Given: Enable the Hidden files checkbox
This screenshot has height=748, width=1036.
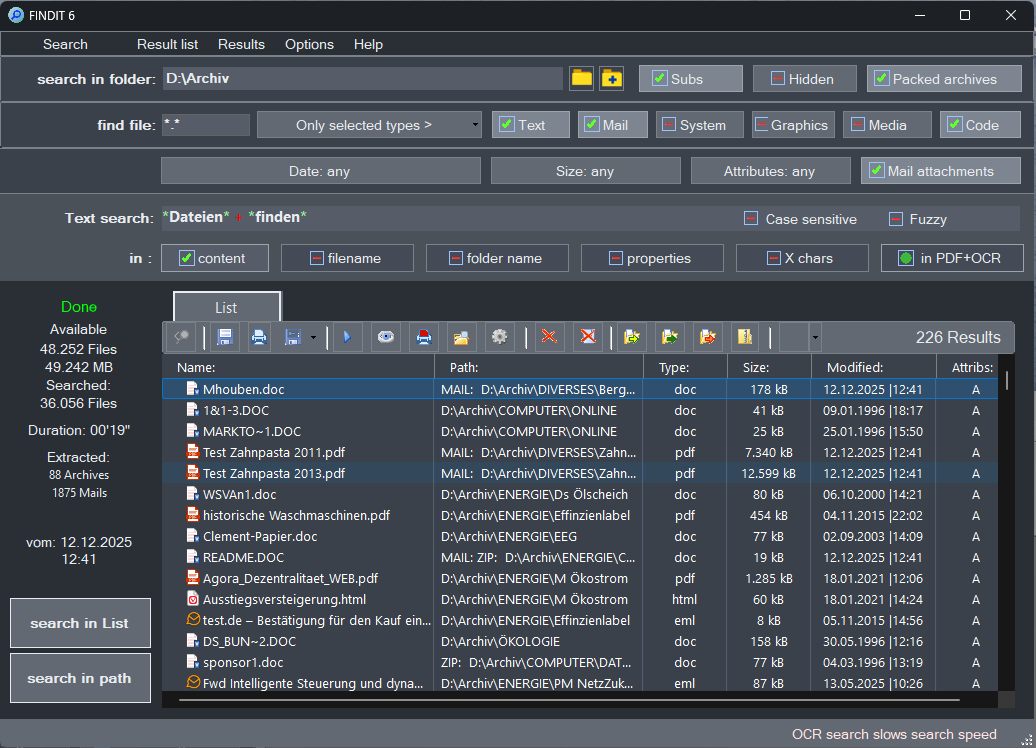Looking at the screenshot, I should tap(777, 79).
